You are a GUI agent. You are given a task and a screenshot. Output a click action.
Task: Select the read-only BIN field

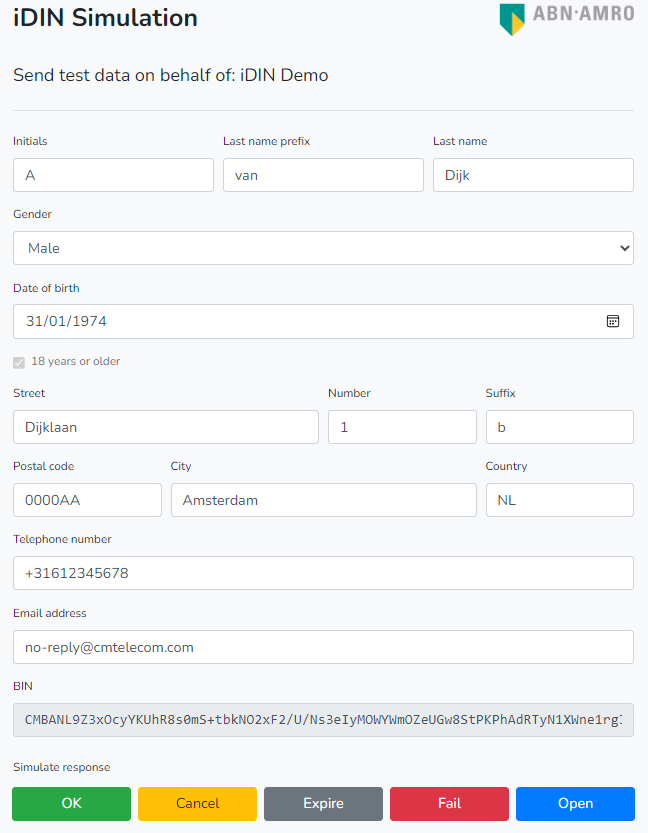[x=323, y=720]
